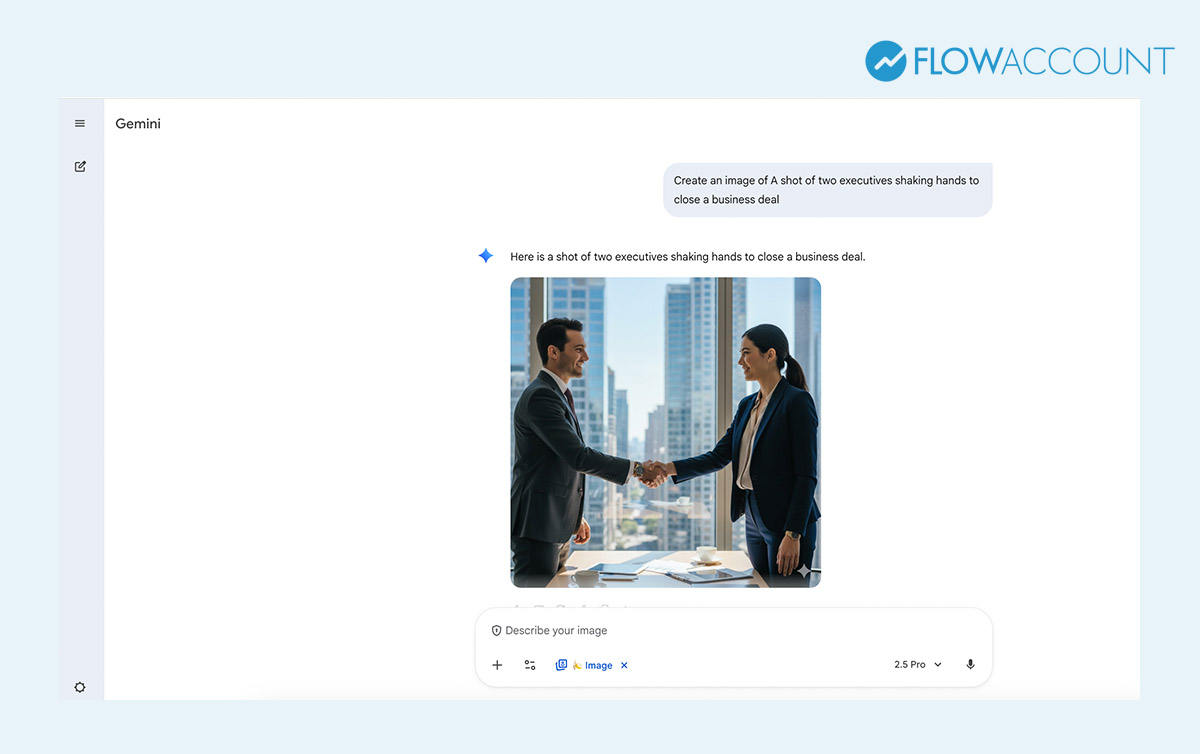Click the image stack icon on the Image chip
Image resolution: width=1200 pixels, height=754 pixels.
[561, 665]
